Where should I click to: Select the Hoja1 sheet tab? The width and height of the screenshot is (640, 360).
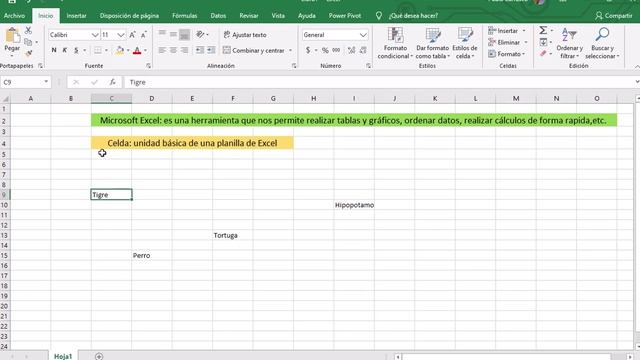63,356
